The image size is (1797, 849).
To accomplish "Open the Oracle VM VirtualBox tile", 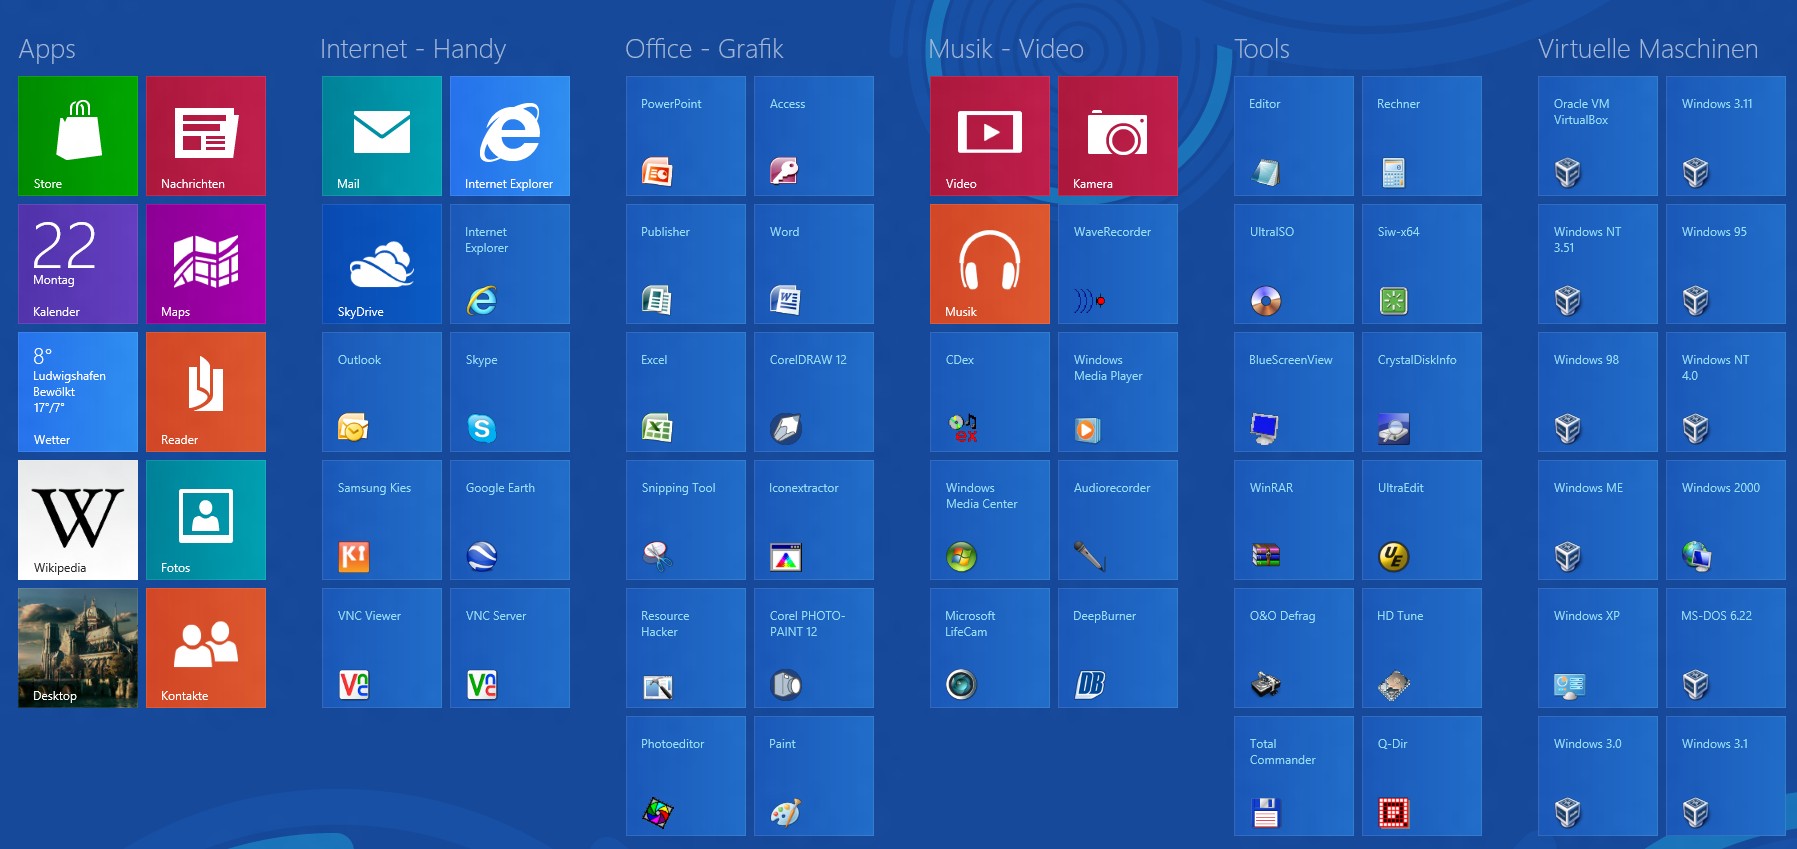I will pyautogui.click(x=1598, y=136).
